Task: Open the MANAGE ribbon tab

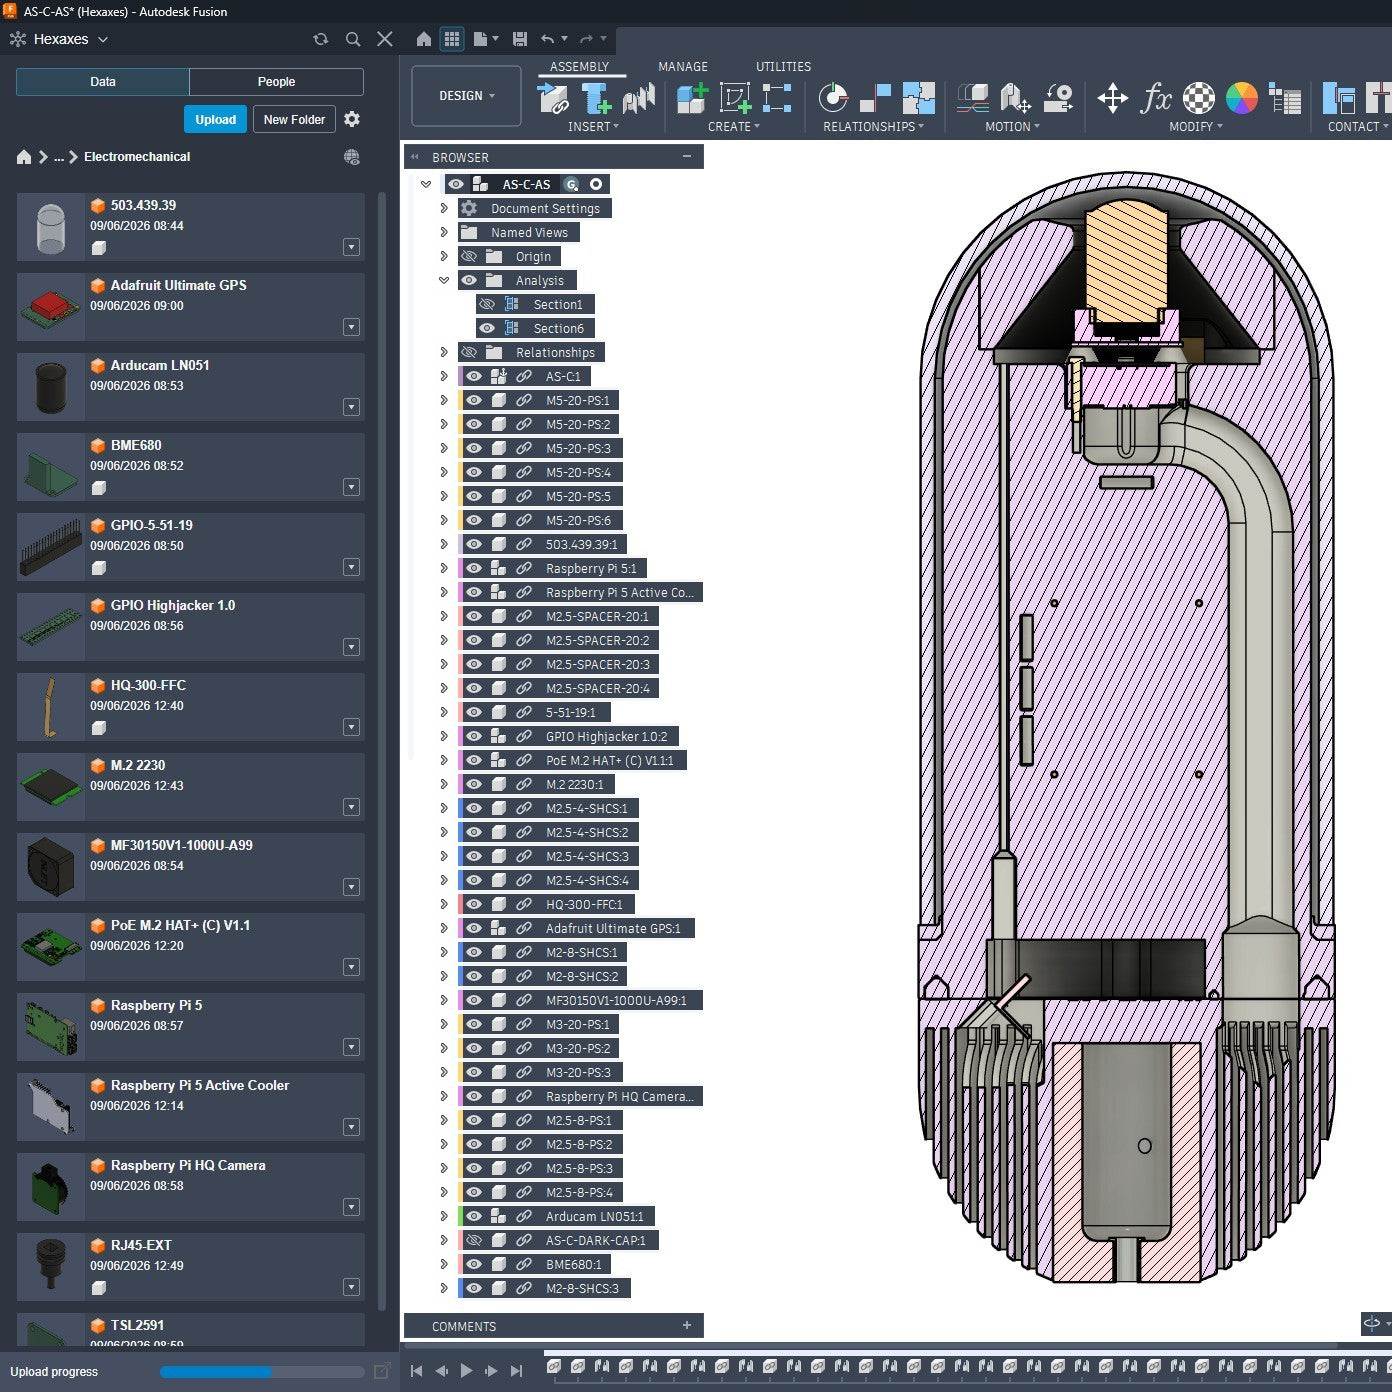Action: pyautogui.click(x=683, y=67)
